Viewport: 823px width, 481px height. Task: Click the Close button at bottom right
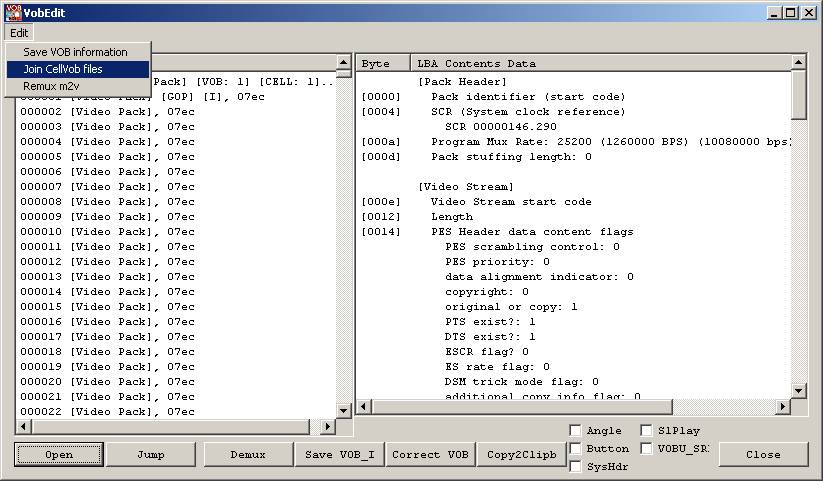point(763,455)
